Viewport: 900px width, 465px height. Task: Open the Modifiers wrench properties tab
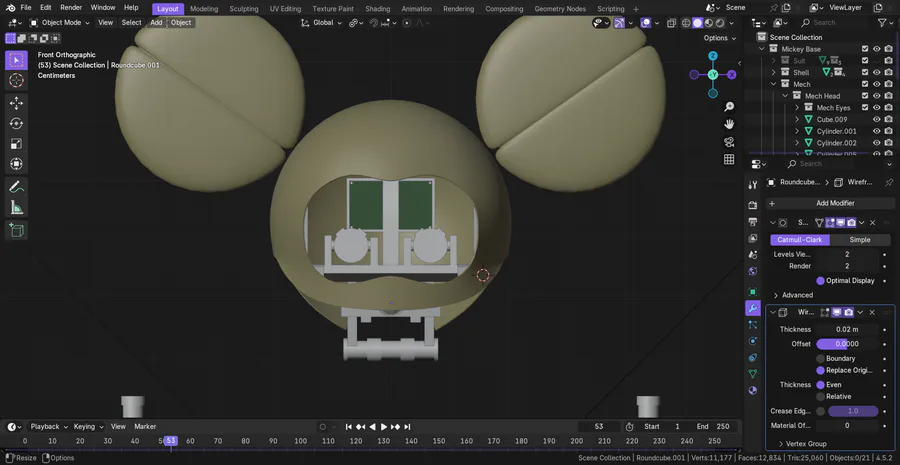tap(753, 308)
